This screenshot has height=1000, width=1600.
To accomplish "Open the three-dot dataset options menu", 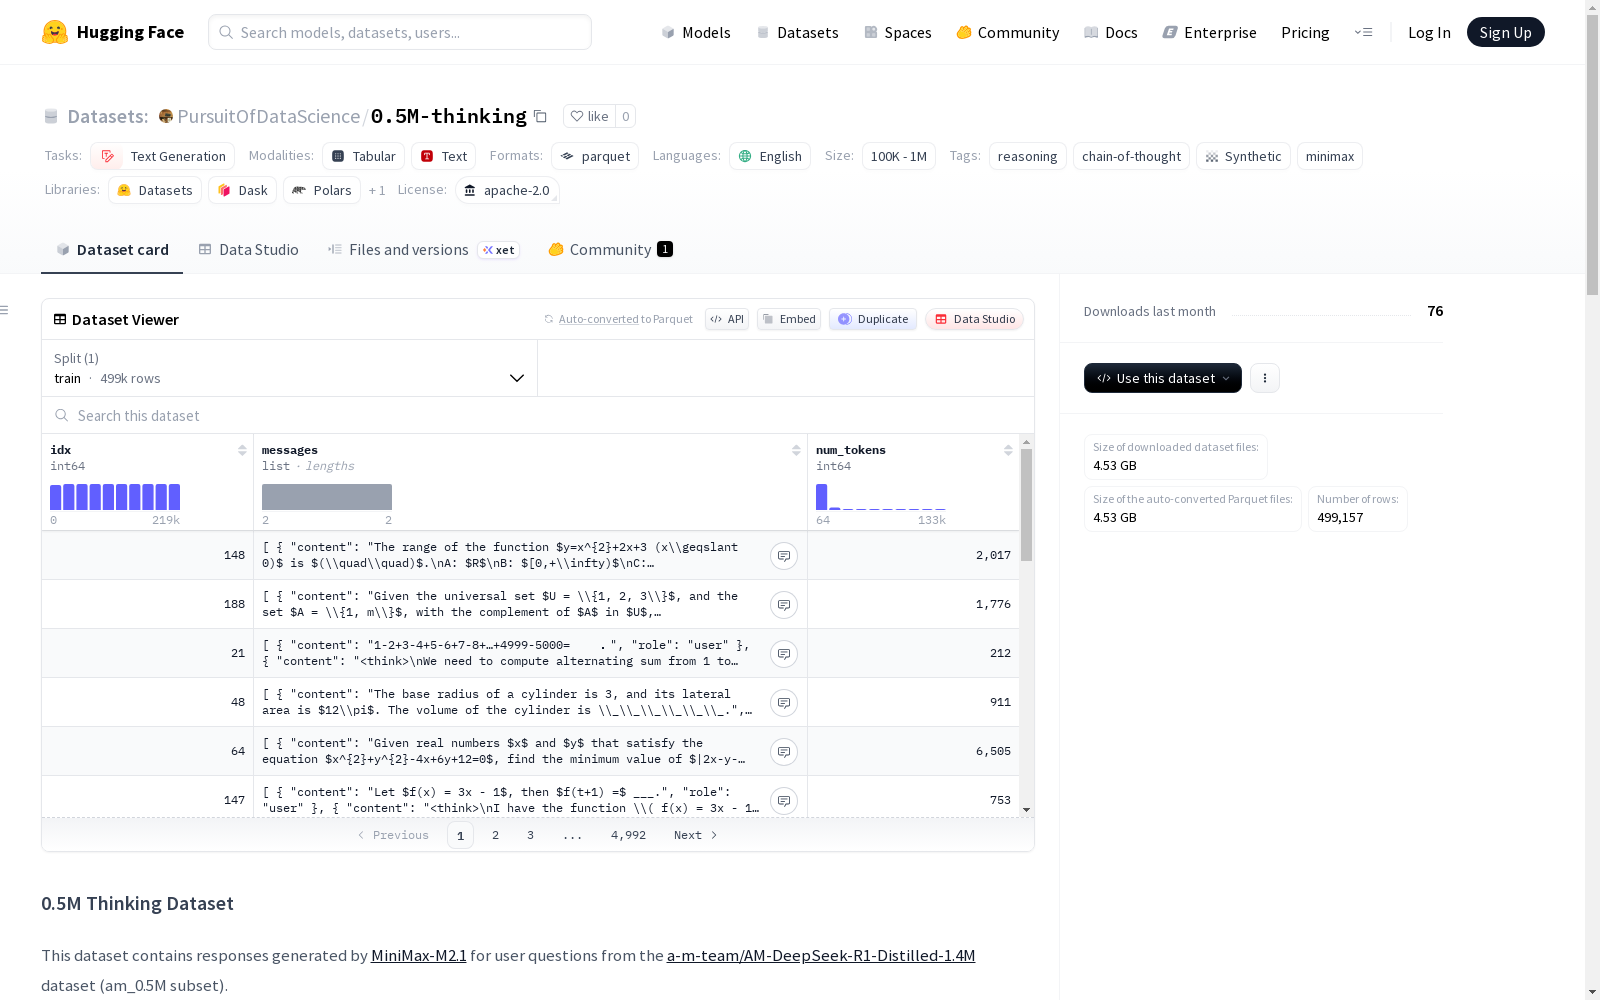I will 1265,378.
